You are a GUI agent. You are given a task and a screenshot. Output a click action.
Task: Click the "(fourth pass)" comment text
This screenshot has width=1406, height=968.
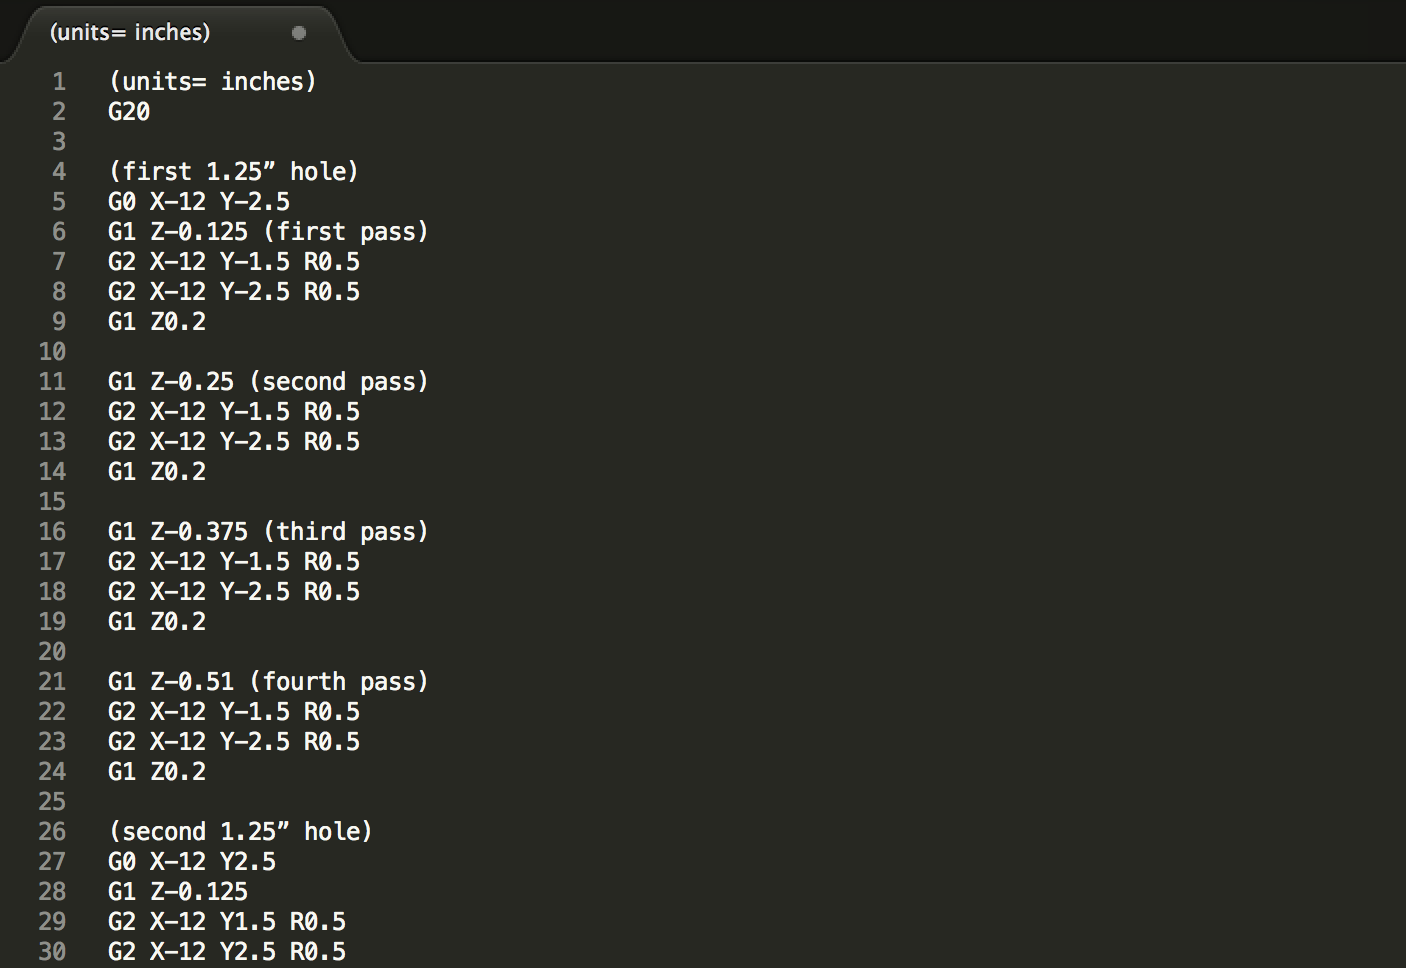pyautogui.click(x=339, y=682)
